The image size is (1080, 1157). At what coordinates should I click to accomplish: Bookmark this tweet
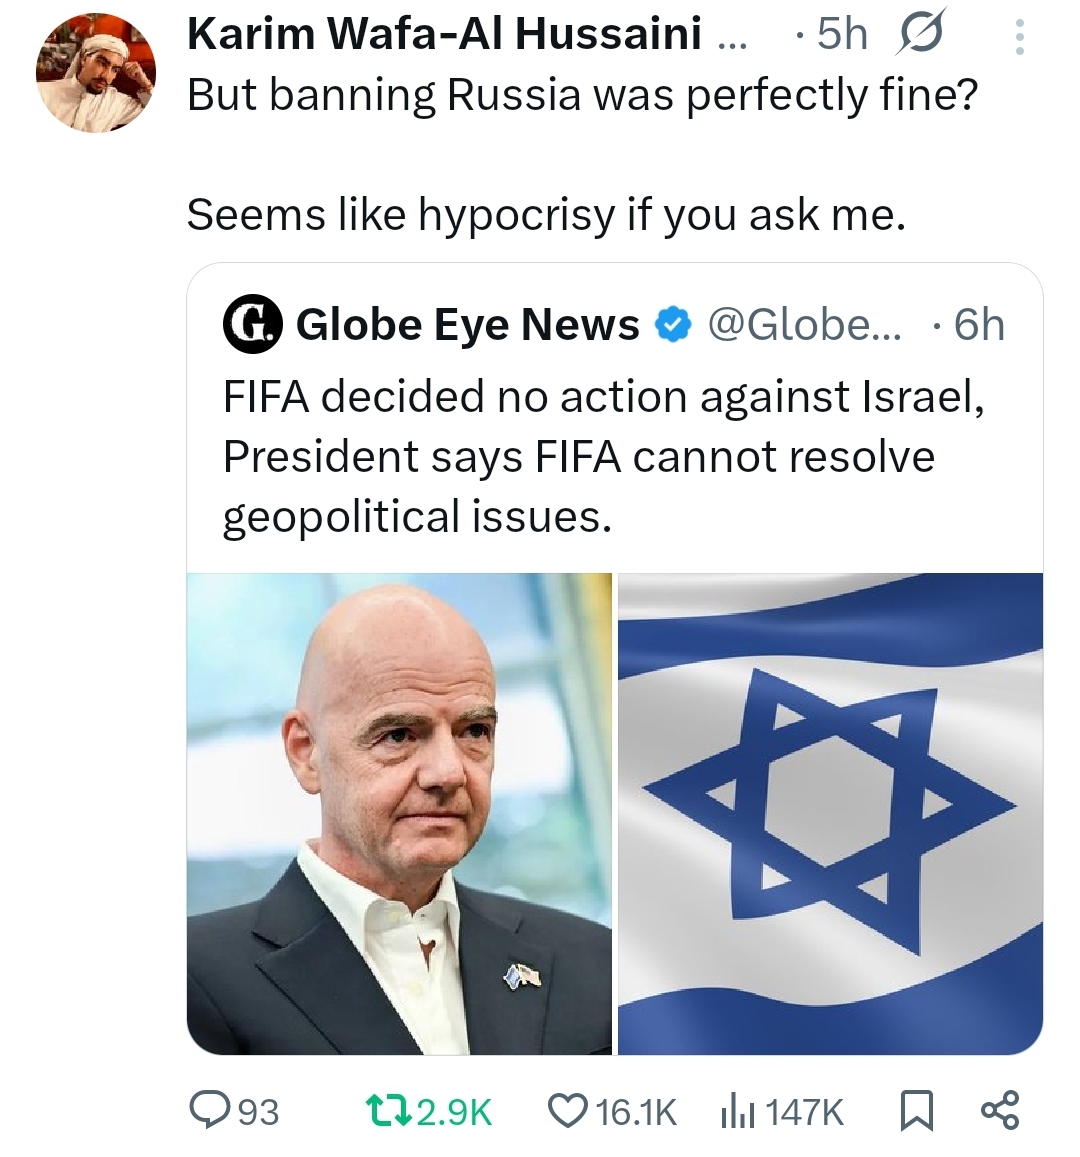point(916,1110)
